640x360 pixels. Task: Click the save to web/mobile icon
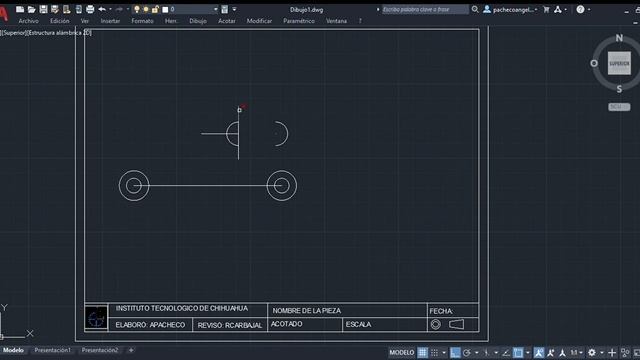click(78, 9)
